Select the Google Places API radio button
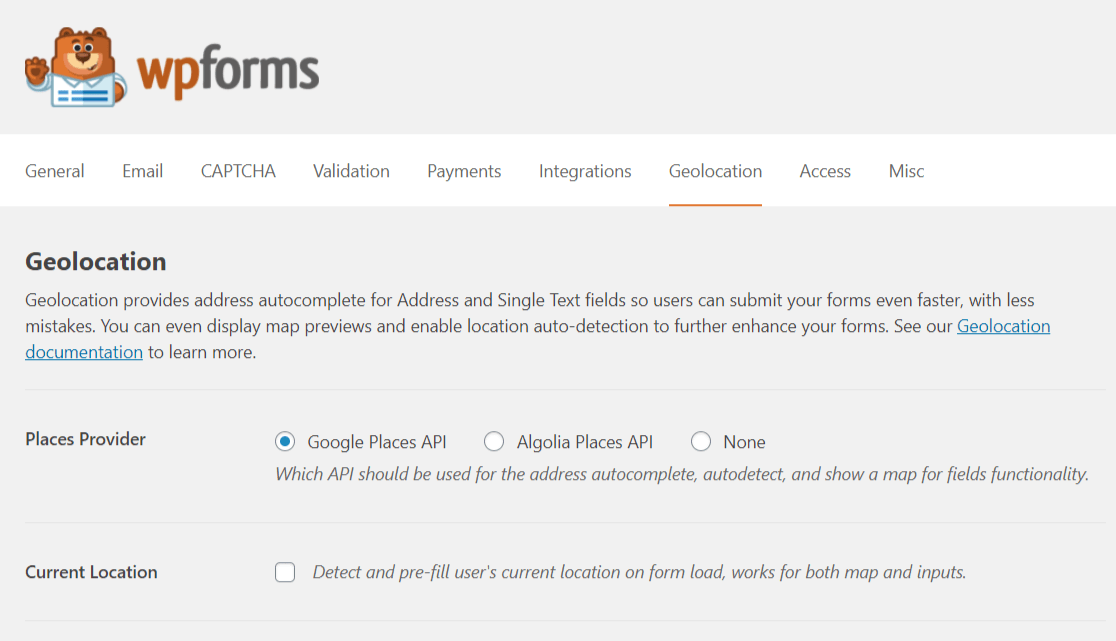 point(285,442)
